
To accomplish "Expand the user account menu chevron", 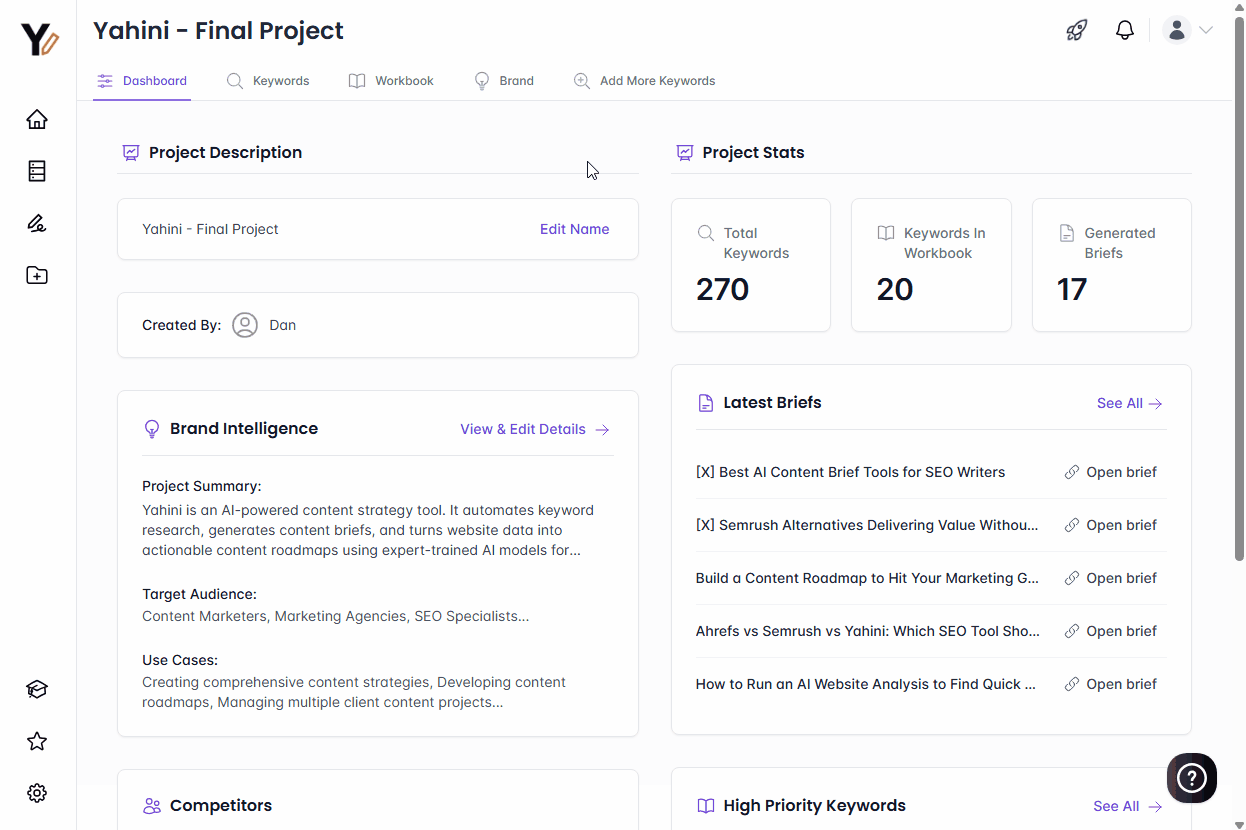I will [x=1205, y=30].
